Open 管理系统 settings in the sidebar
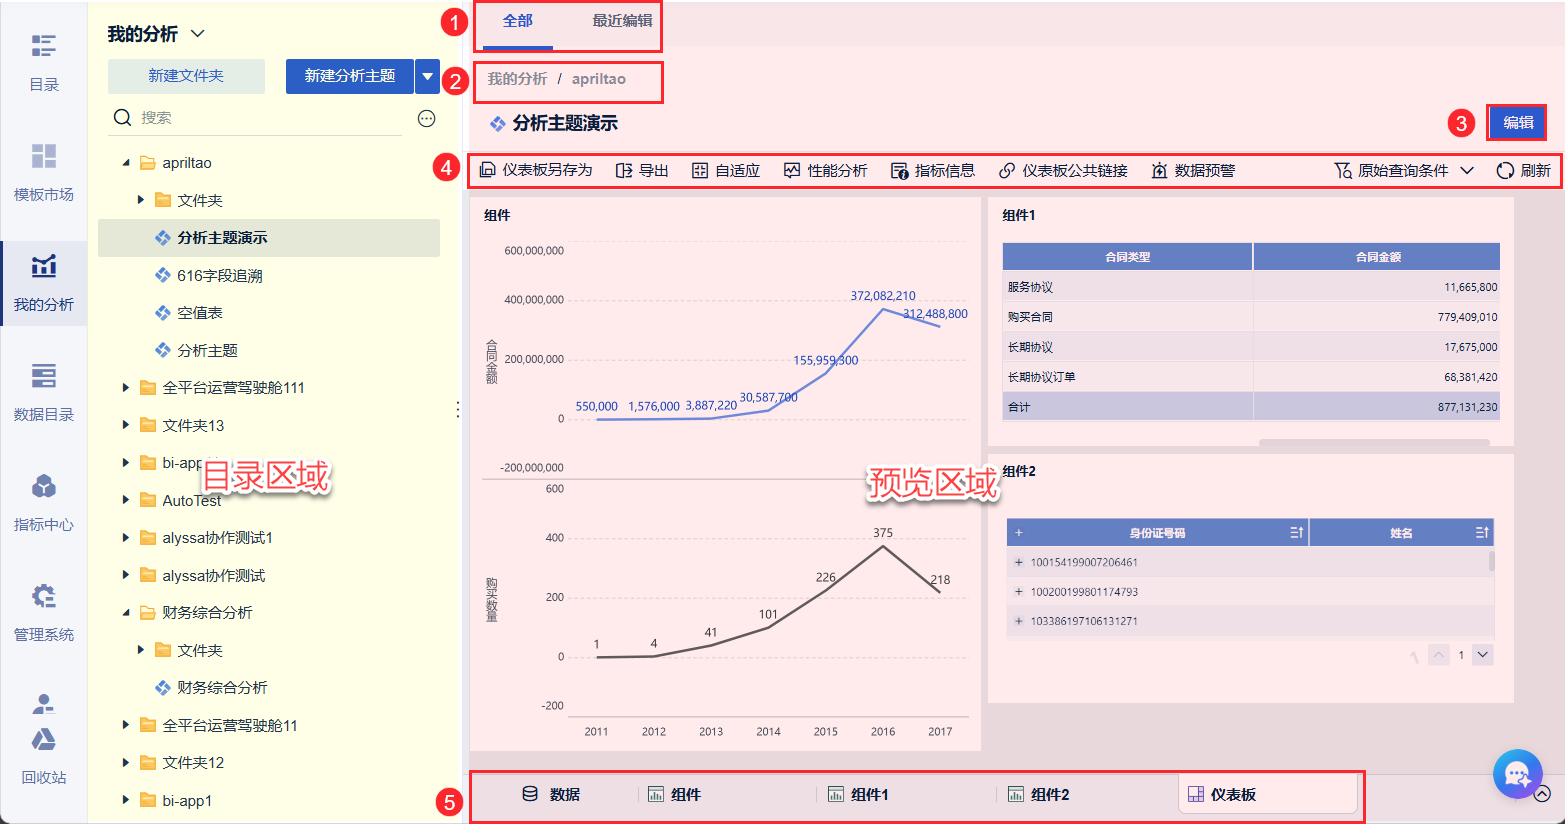The image size is (1565, 825). pyautogui.click(x=44, y=612)
